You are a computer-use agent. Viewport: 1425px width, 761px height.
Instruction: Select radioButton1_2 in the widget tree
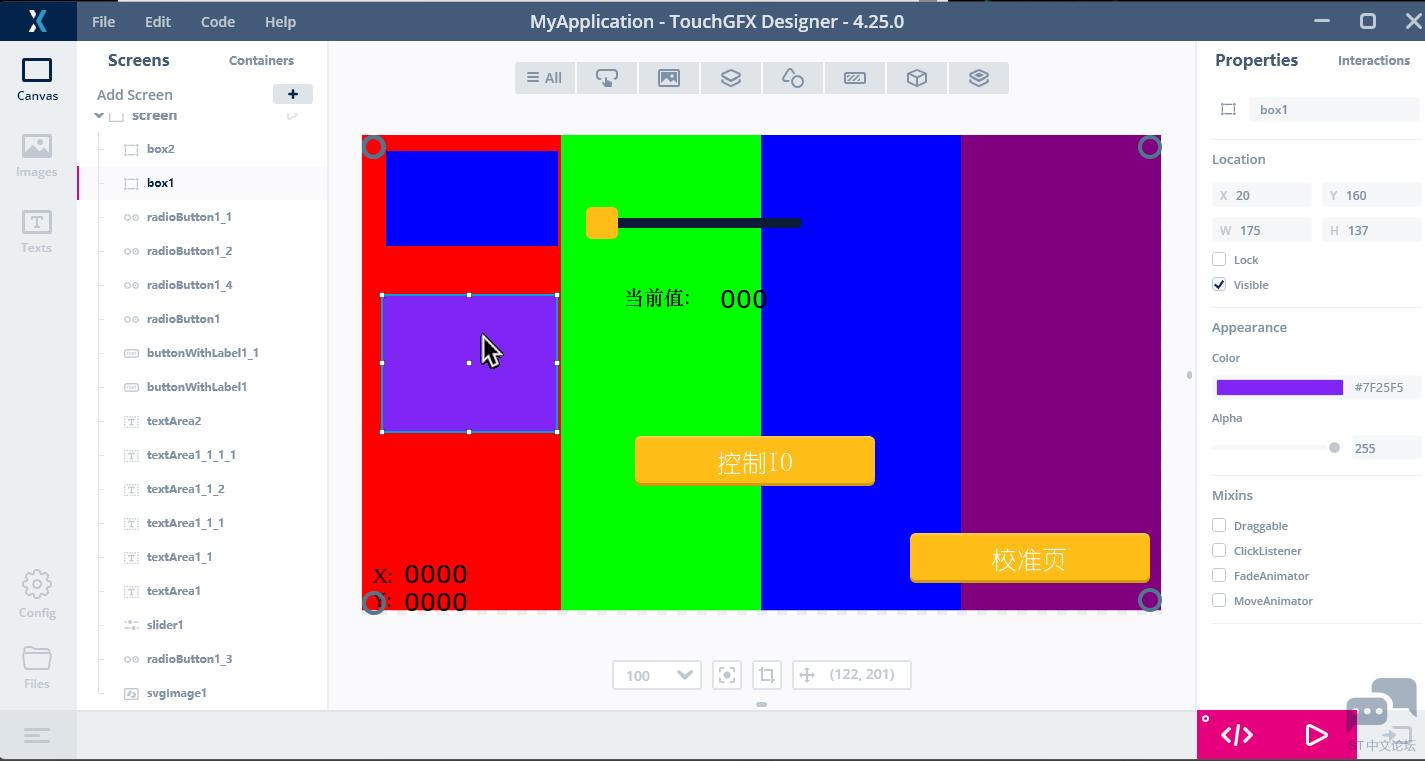pos(189,251)
